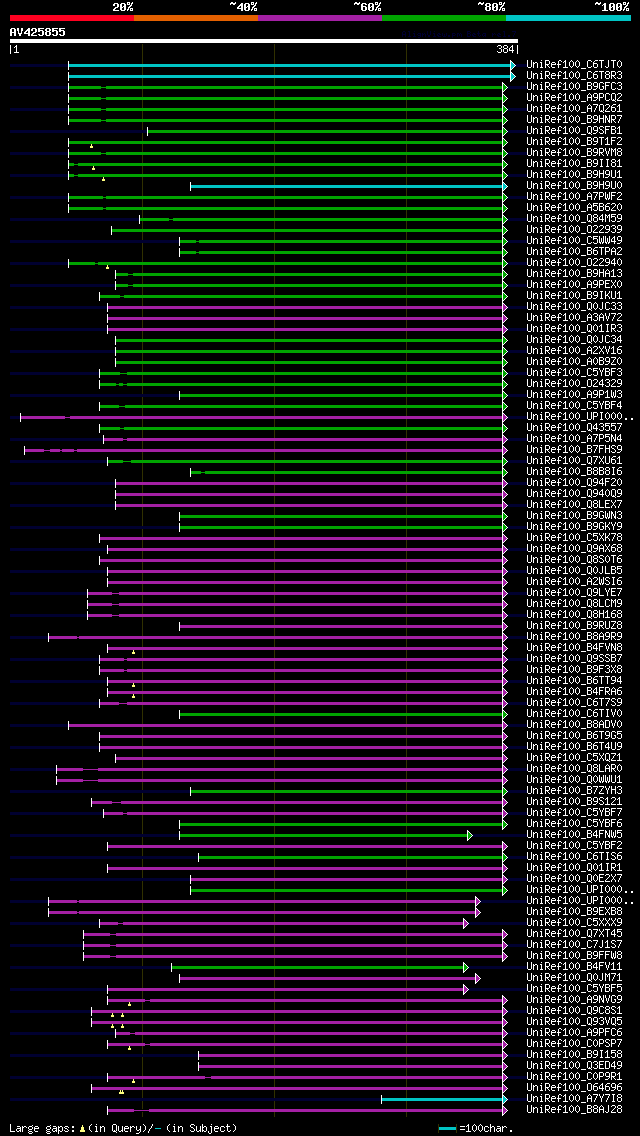The height and width of the screenshot is (1136, 640).
Task: Click the UniRef100_C5XK78 label
Action: [574, 538]
